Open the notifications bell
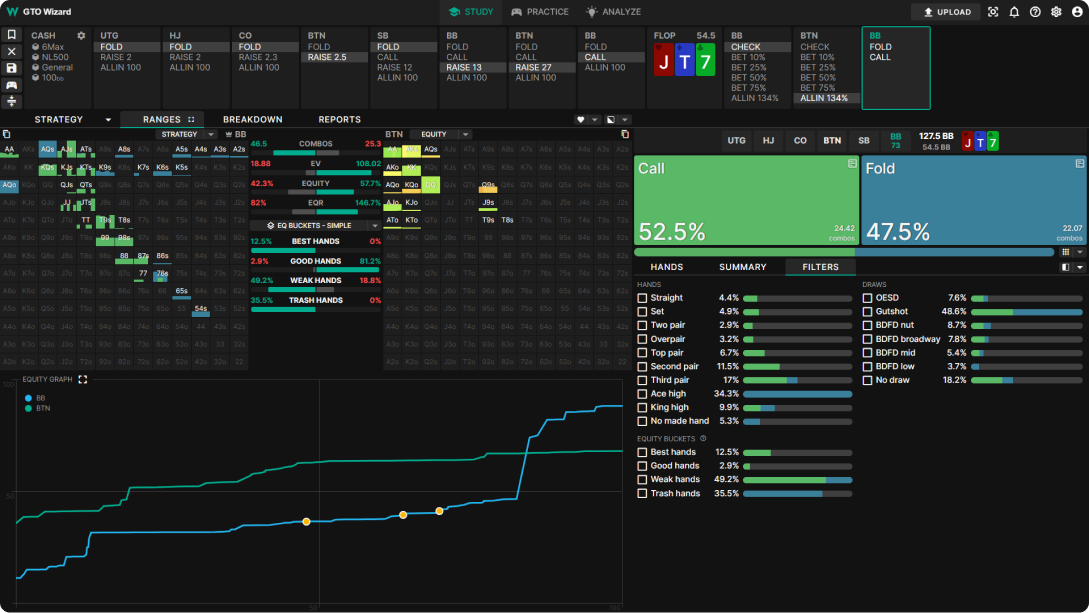This screenshot has height=613, width=1089. pyautogui.click(x=1014, y=12)
